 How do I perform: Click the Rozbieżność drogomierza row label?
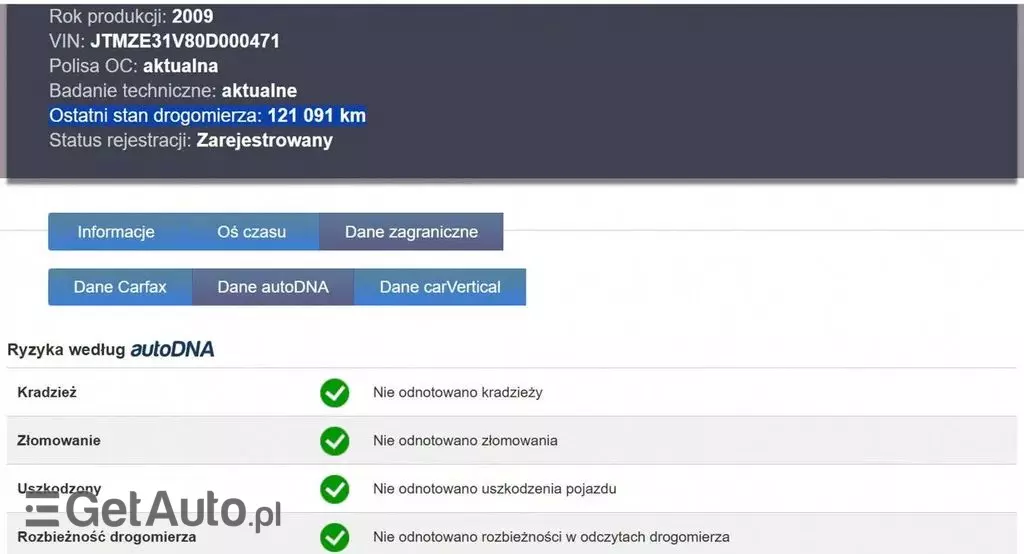click(107, 537)
